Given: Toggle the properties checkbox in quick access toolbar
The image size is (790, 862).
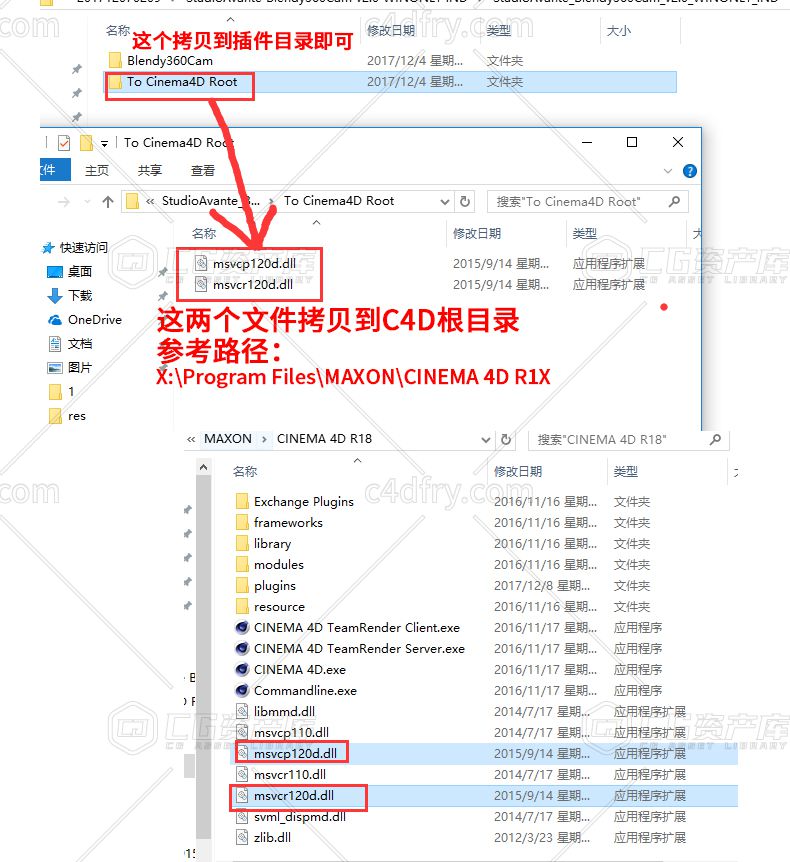Looking at the screenshot, I should tap(64, 143).
